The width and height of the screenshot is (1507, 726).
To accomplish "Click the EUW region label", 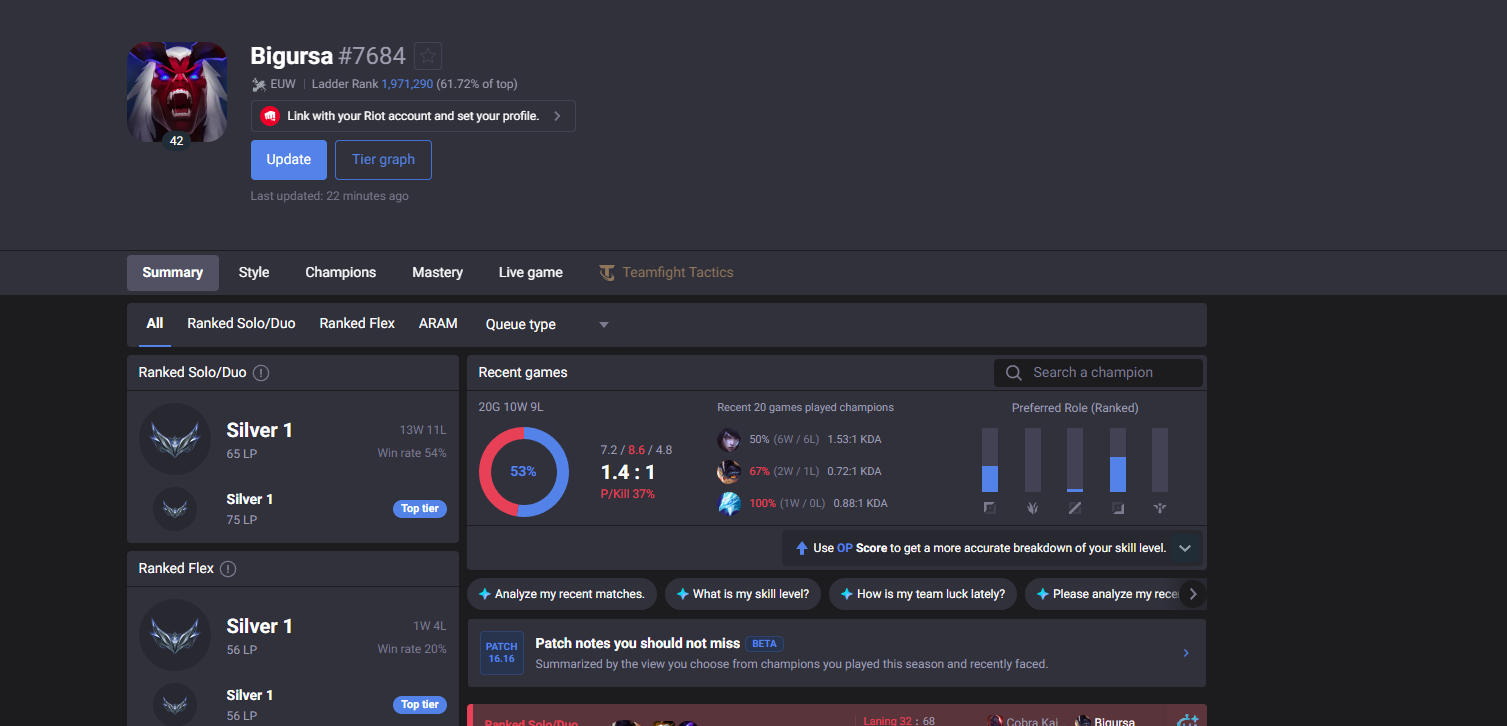I will [283, 84].
